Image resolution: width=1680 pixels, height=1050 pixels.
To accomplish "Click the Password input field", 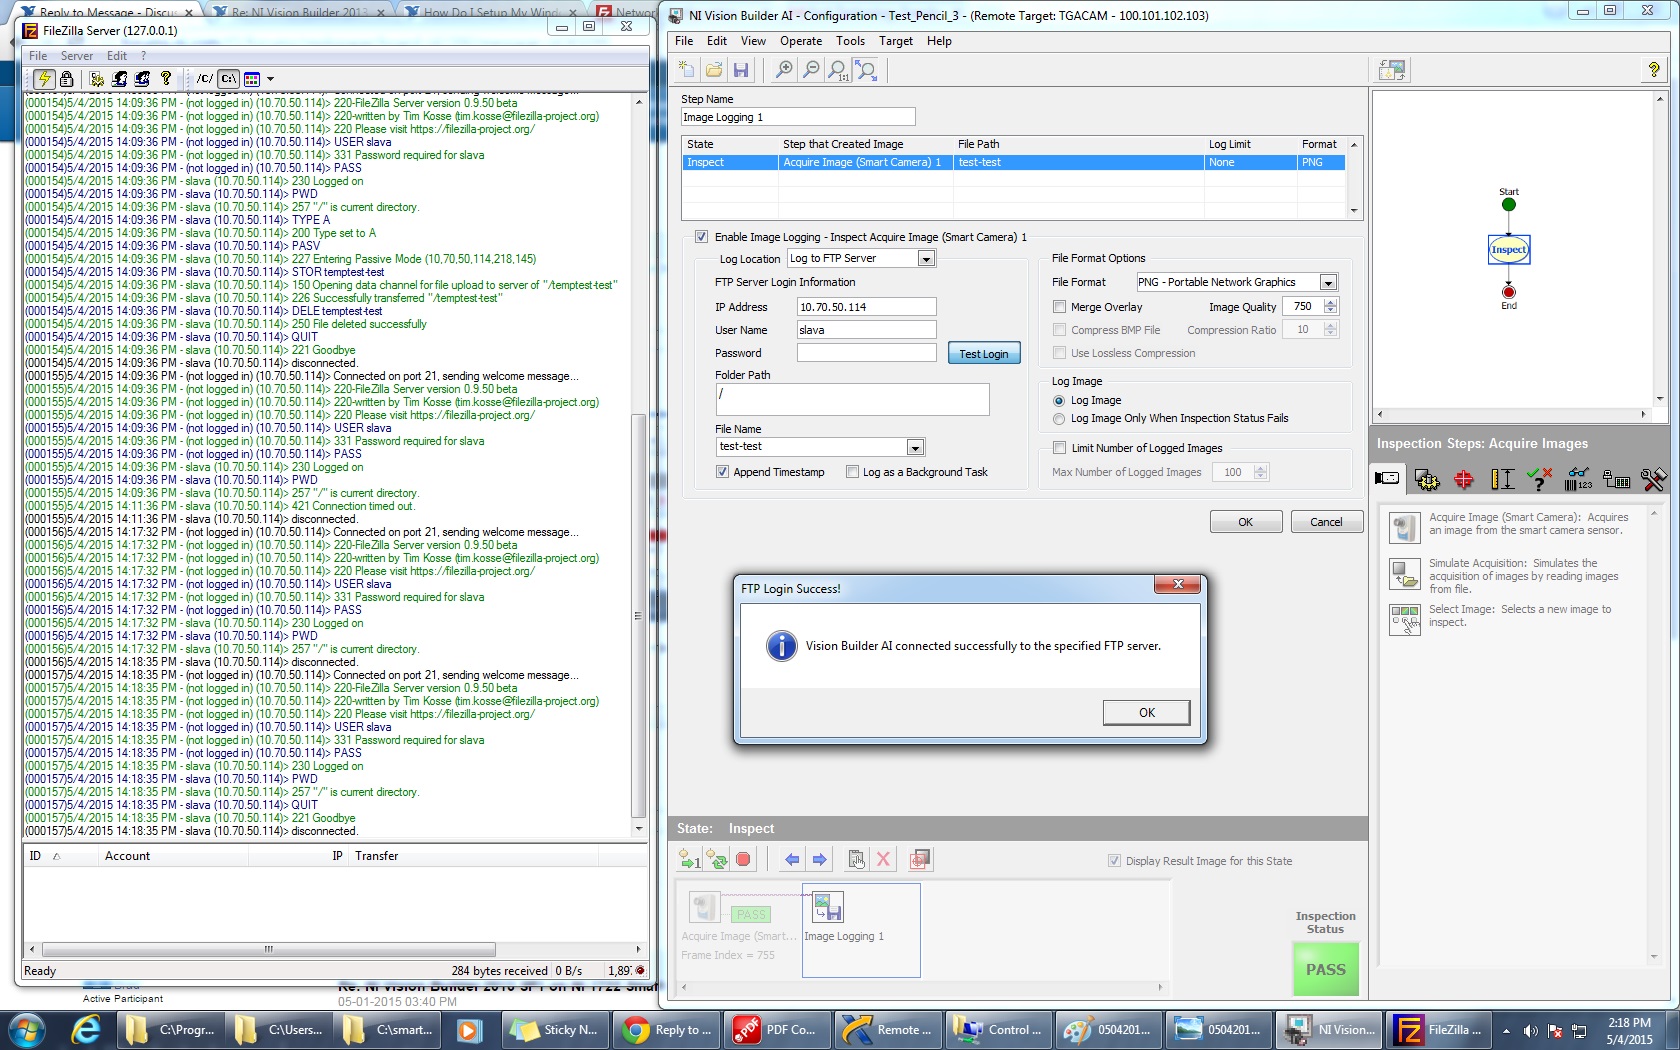I will (866, 353).
